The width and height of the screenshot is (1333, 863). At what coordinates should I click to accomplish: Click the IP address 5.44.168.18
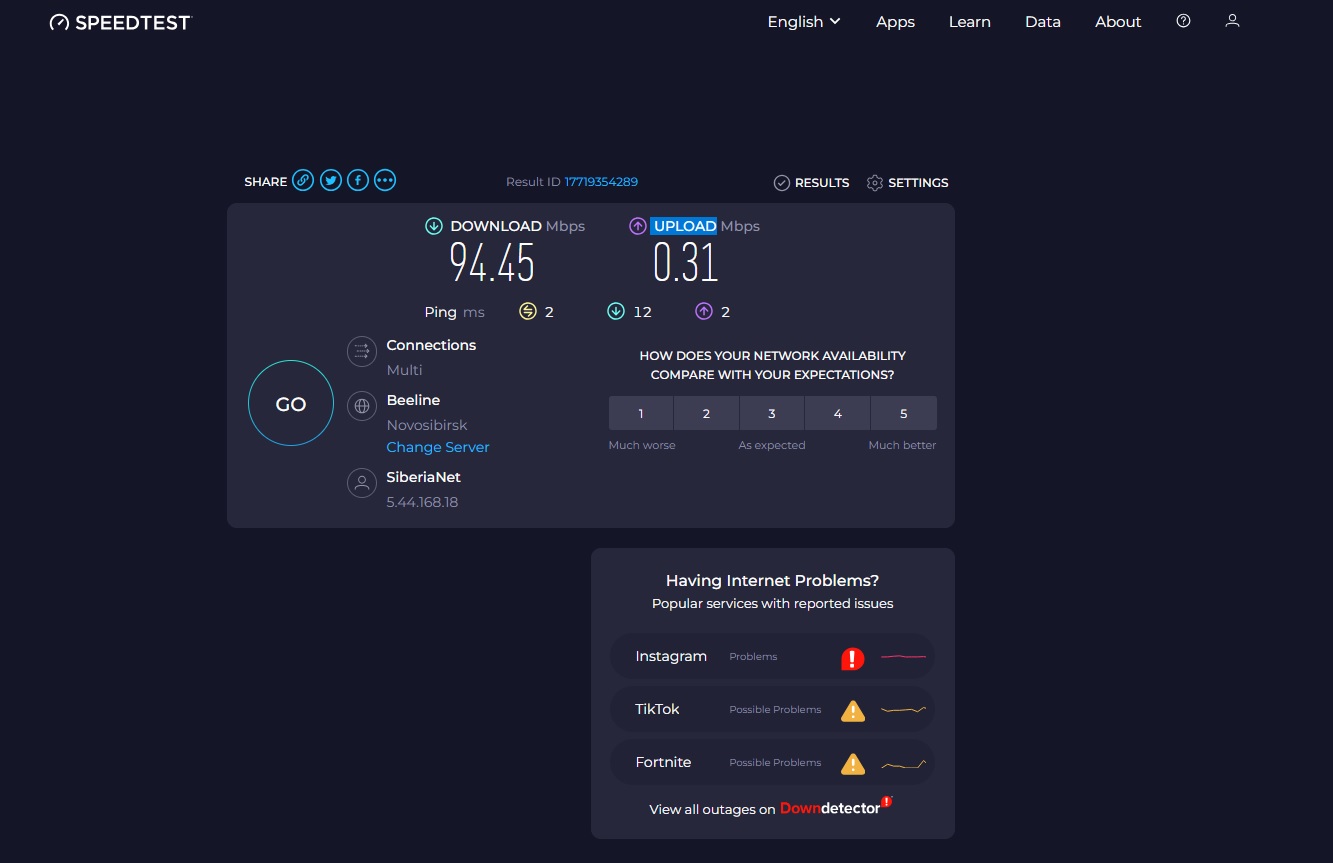click(x=422, y=502)
